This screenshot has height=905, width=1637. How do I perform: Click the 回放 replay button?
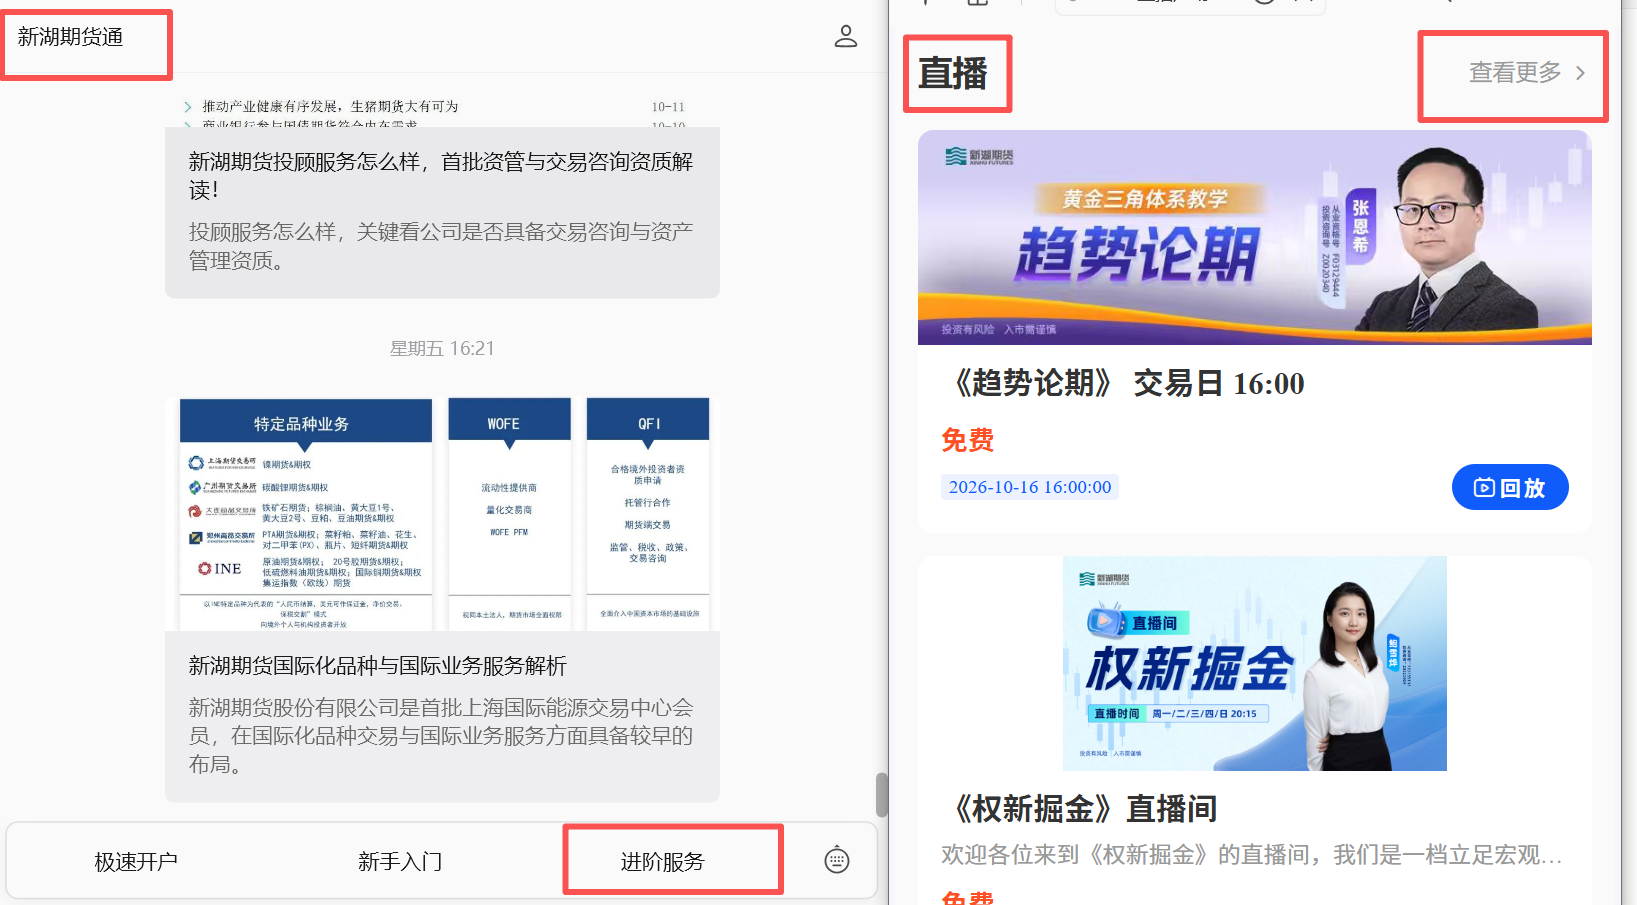click(x=1510, y=487)
